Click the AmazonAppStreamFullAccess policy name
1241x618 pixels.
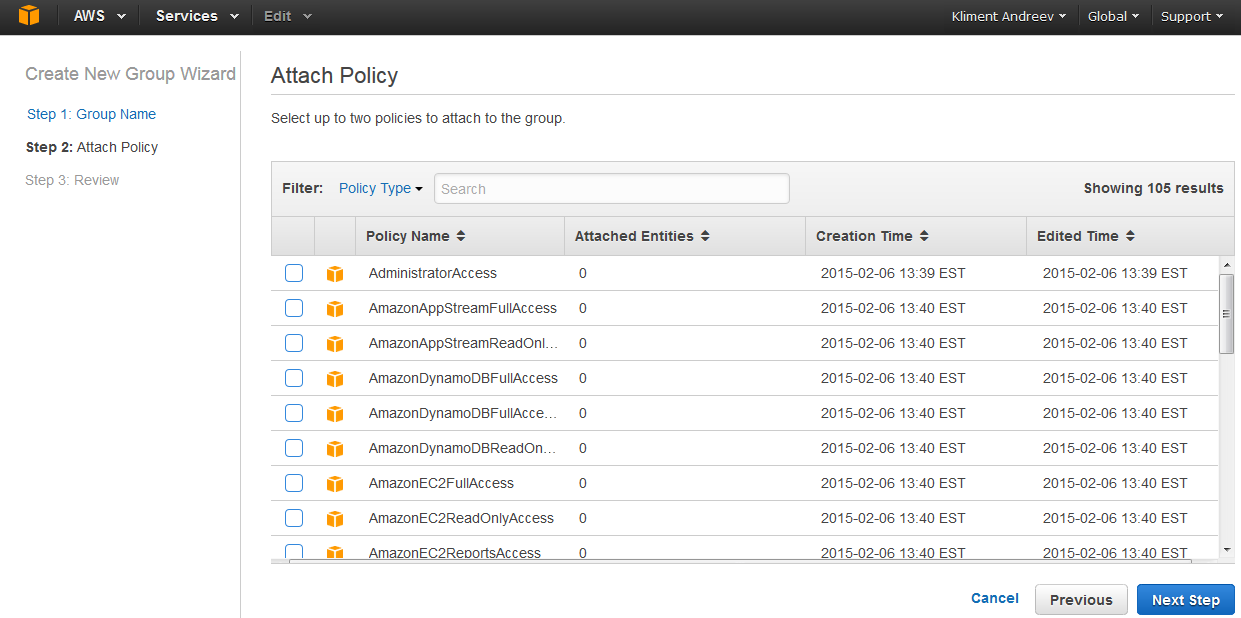463,308
